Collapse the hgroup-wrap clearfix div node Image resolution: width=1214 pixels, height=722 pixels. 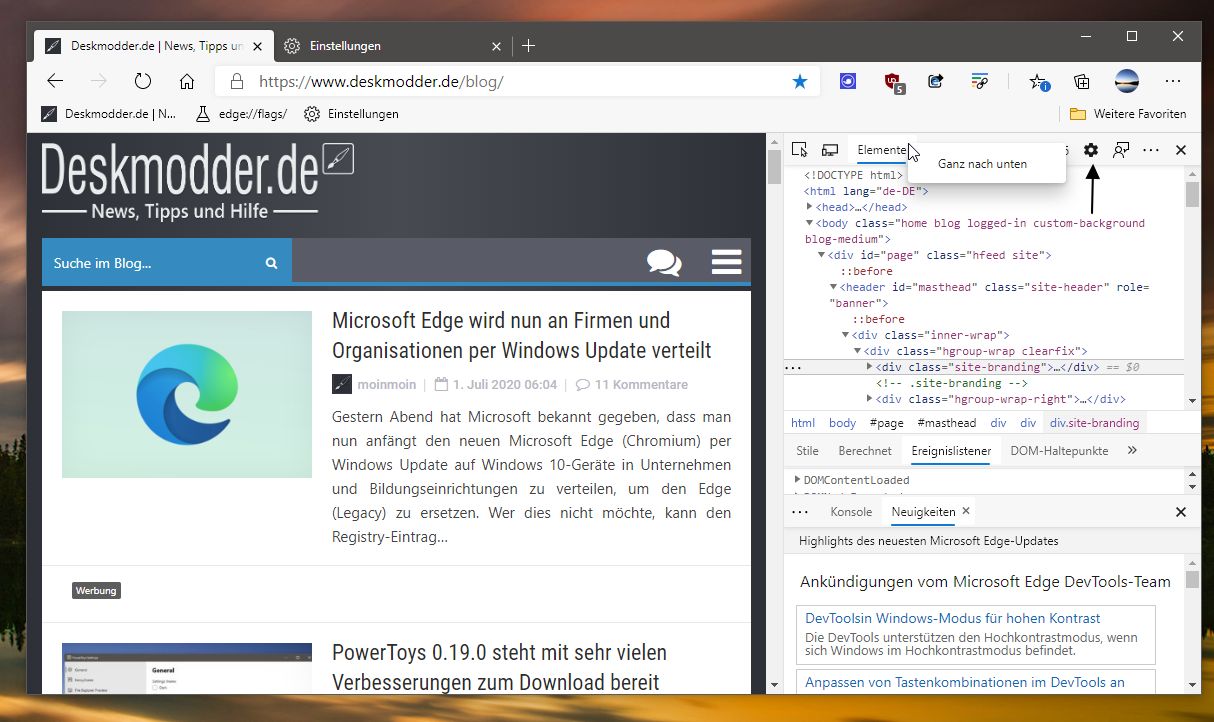point(858,351)
